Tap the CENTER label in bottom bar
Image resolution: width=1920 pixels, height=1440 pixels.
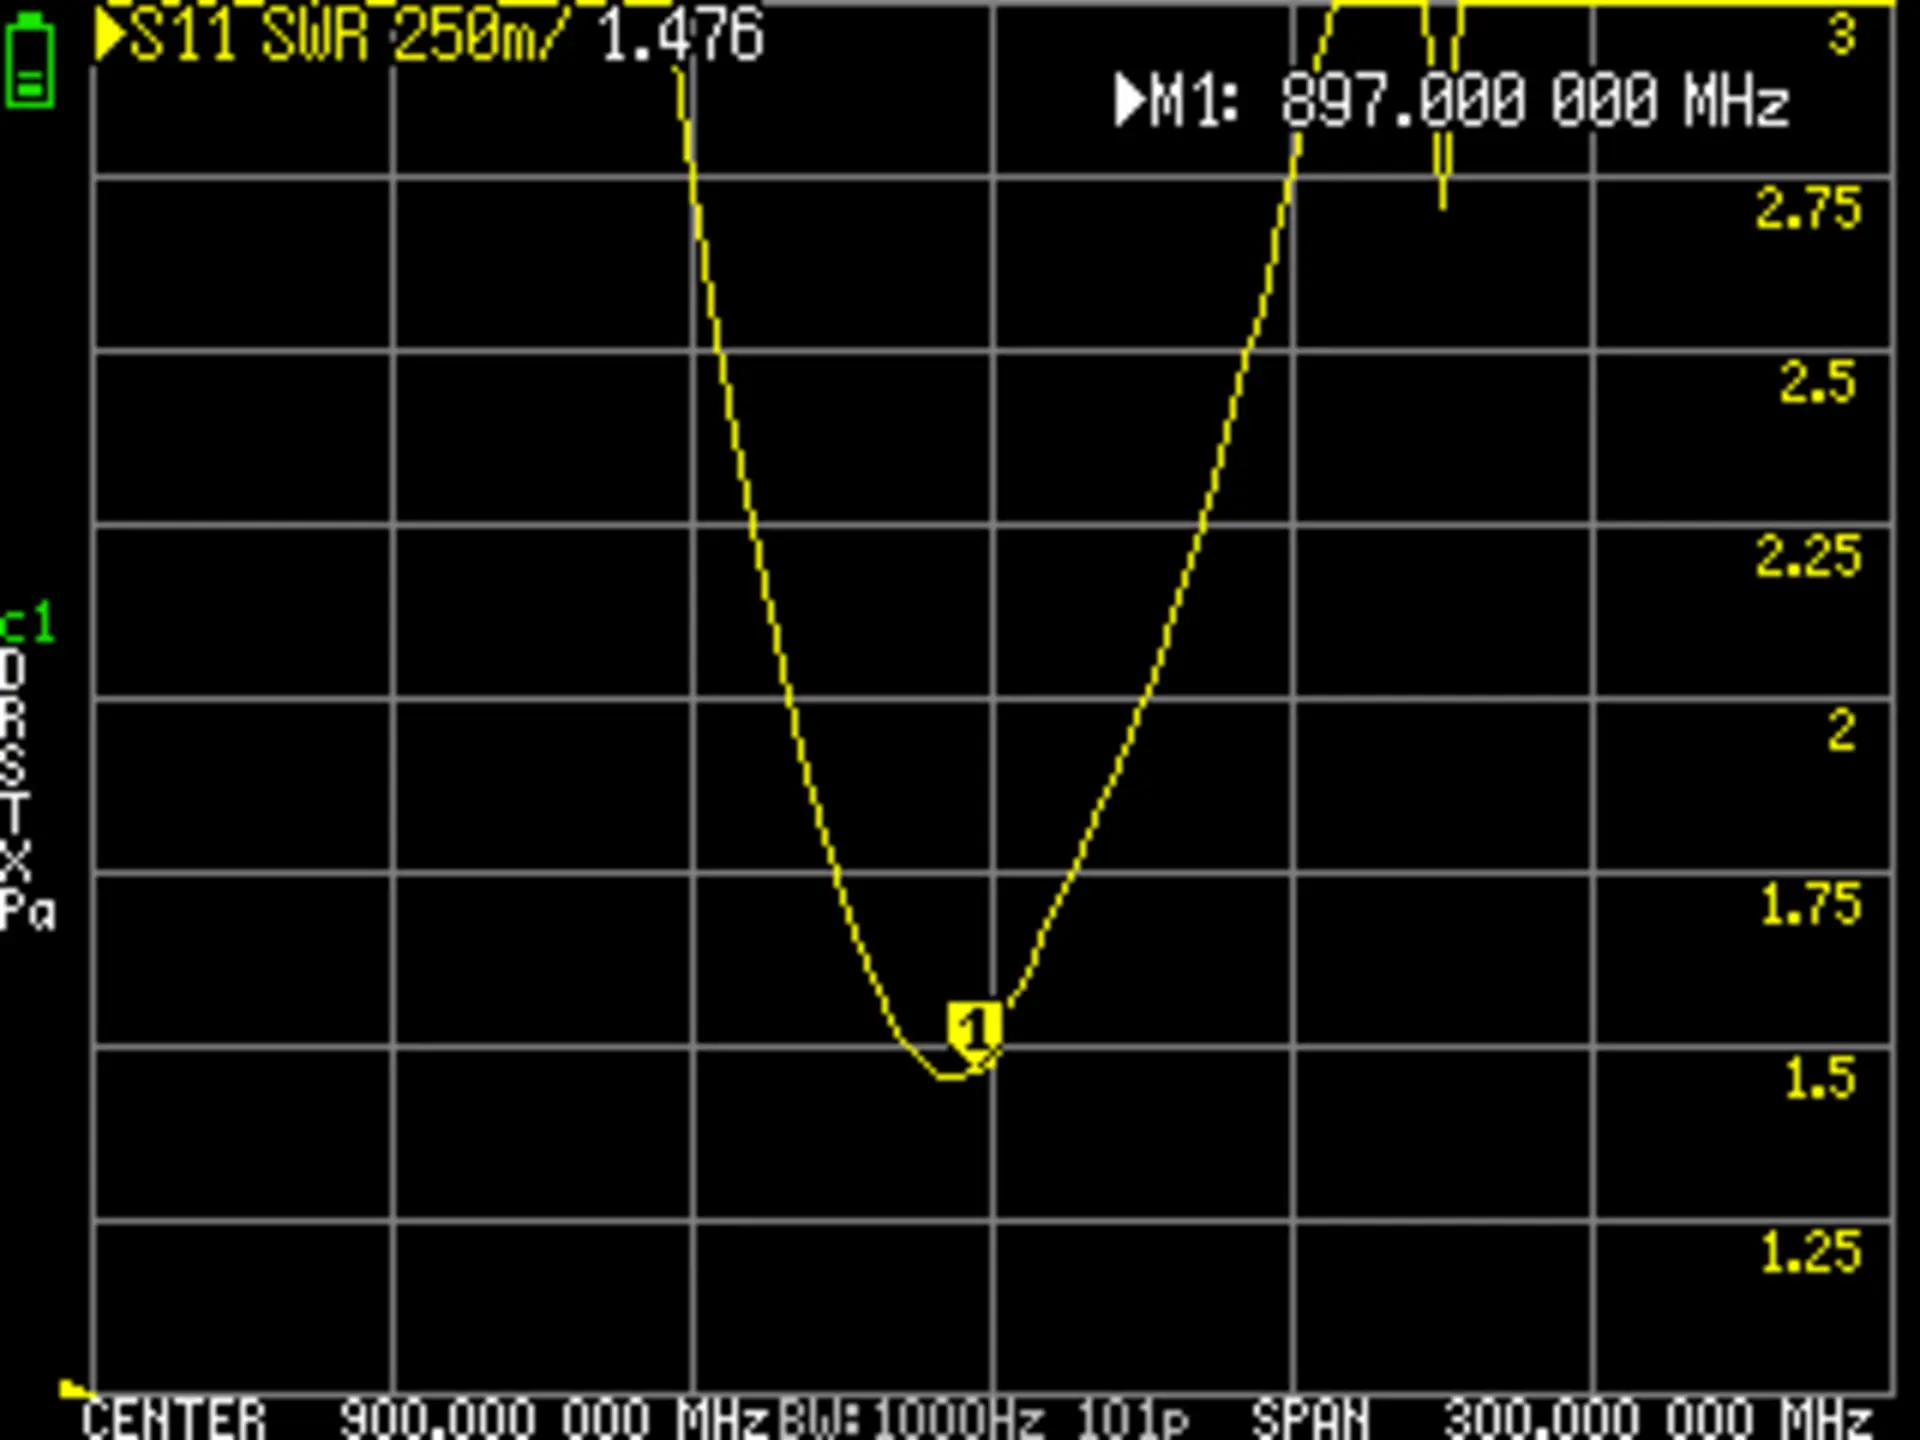coord(174,1420)
